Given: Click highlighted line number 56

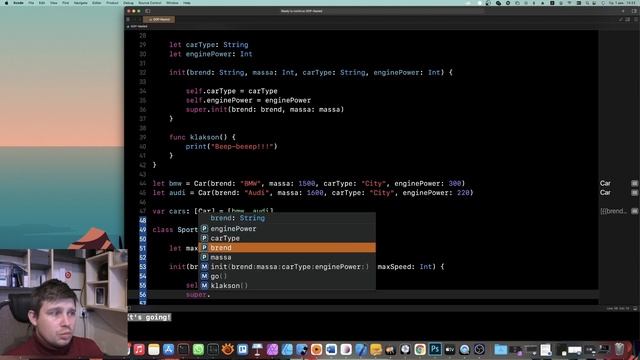Looking at the screenshot, I should (x=142, y=295).
